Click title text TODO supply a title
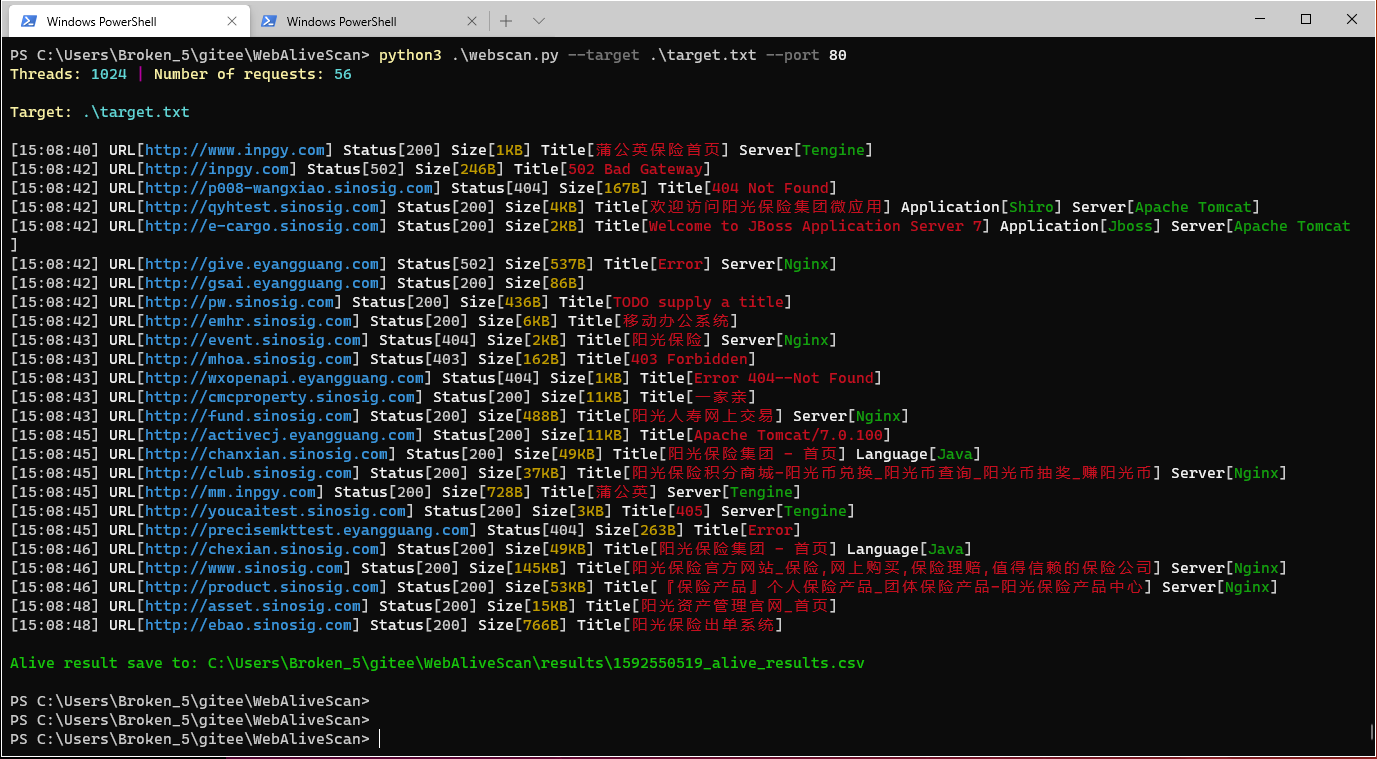The height and width of the screenshot is (759, 1377). pyautogui.click(x=698, y=302)
